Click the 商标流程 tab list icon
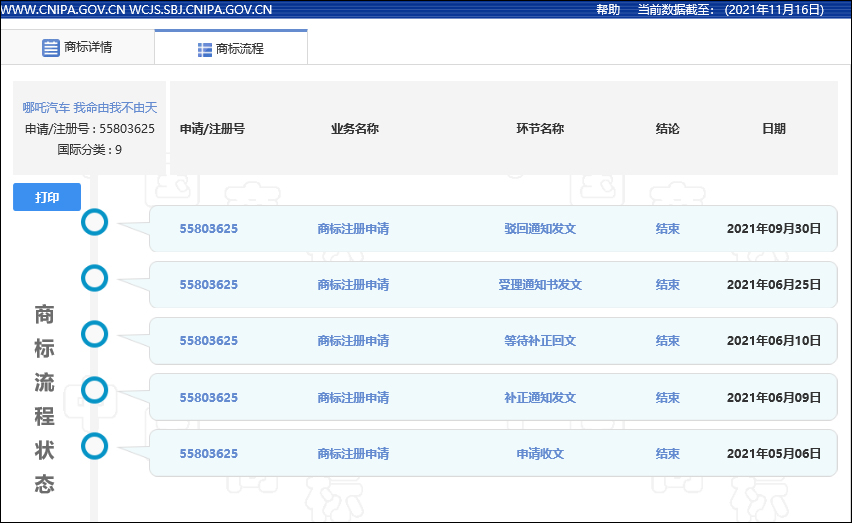Screen dimensions: 852x523 pos(204,49)
